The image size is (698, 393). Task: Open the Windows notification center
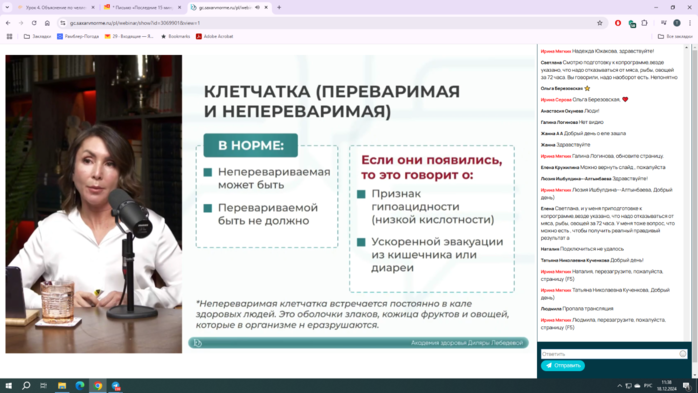coord(687,386)
